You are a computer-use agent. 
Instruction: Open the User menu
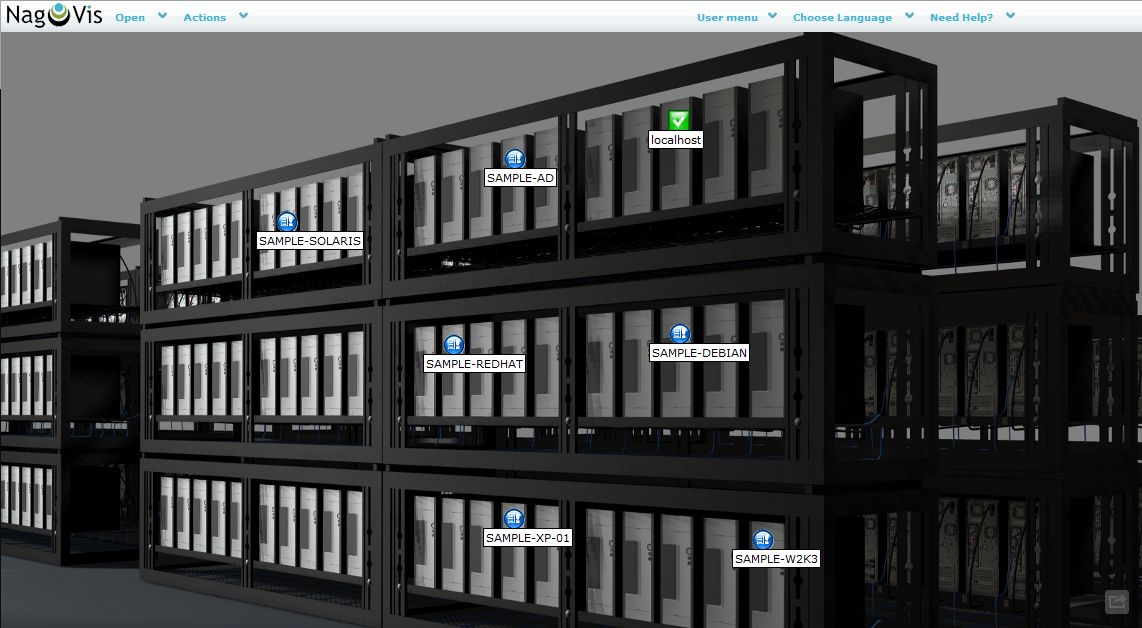[x=727, y=17]
